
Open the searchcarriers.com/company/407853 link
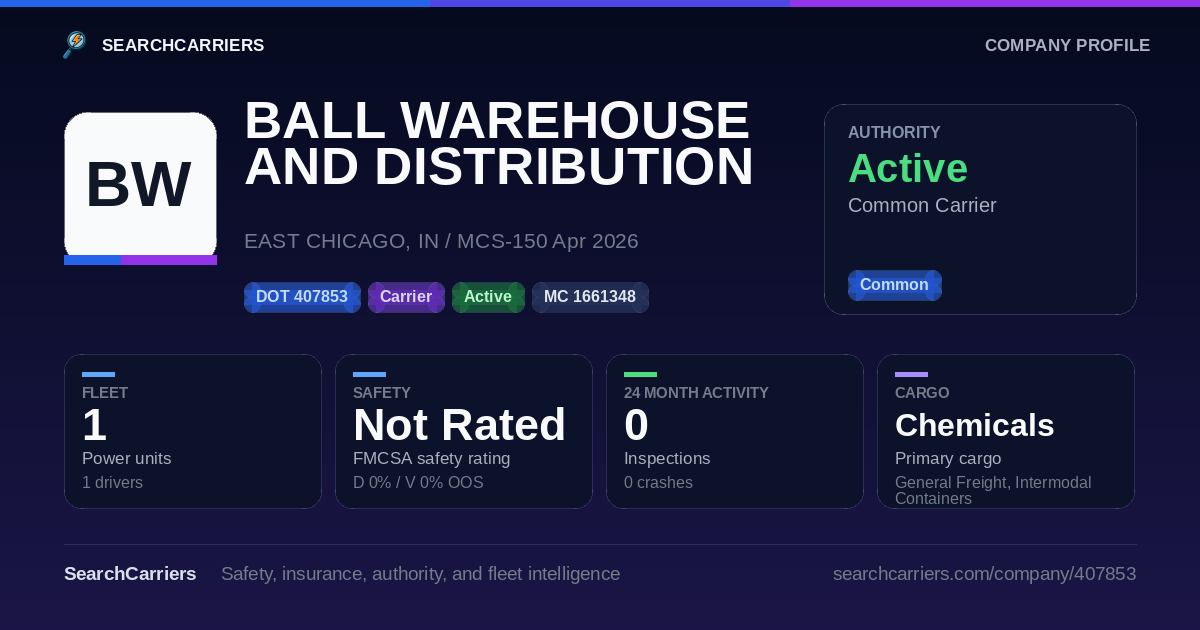[984, 574]
